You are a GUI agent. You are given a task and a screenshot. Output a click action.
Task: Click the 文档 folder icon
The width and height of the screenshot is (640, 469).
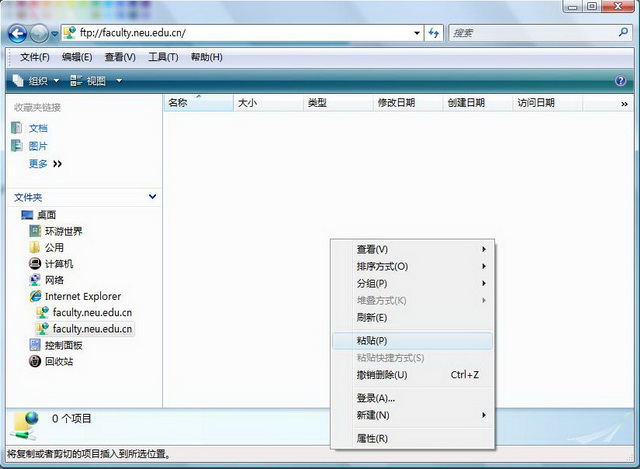17,128
